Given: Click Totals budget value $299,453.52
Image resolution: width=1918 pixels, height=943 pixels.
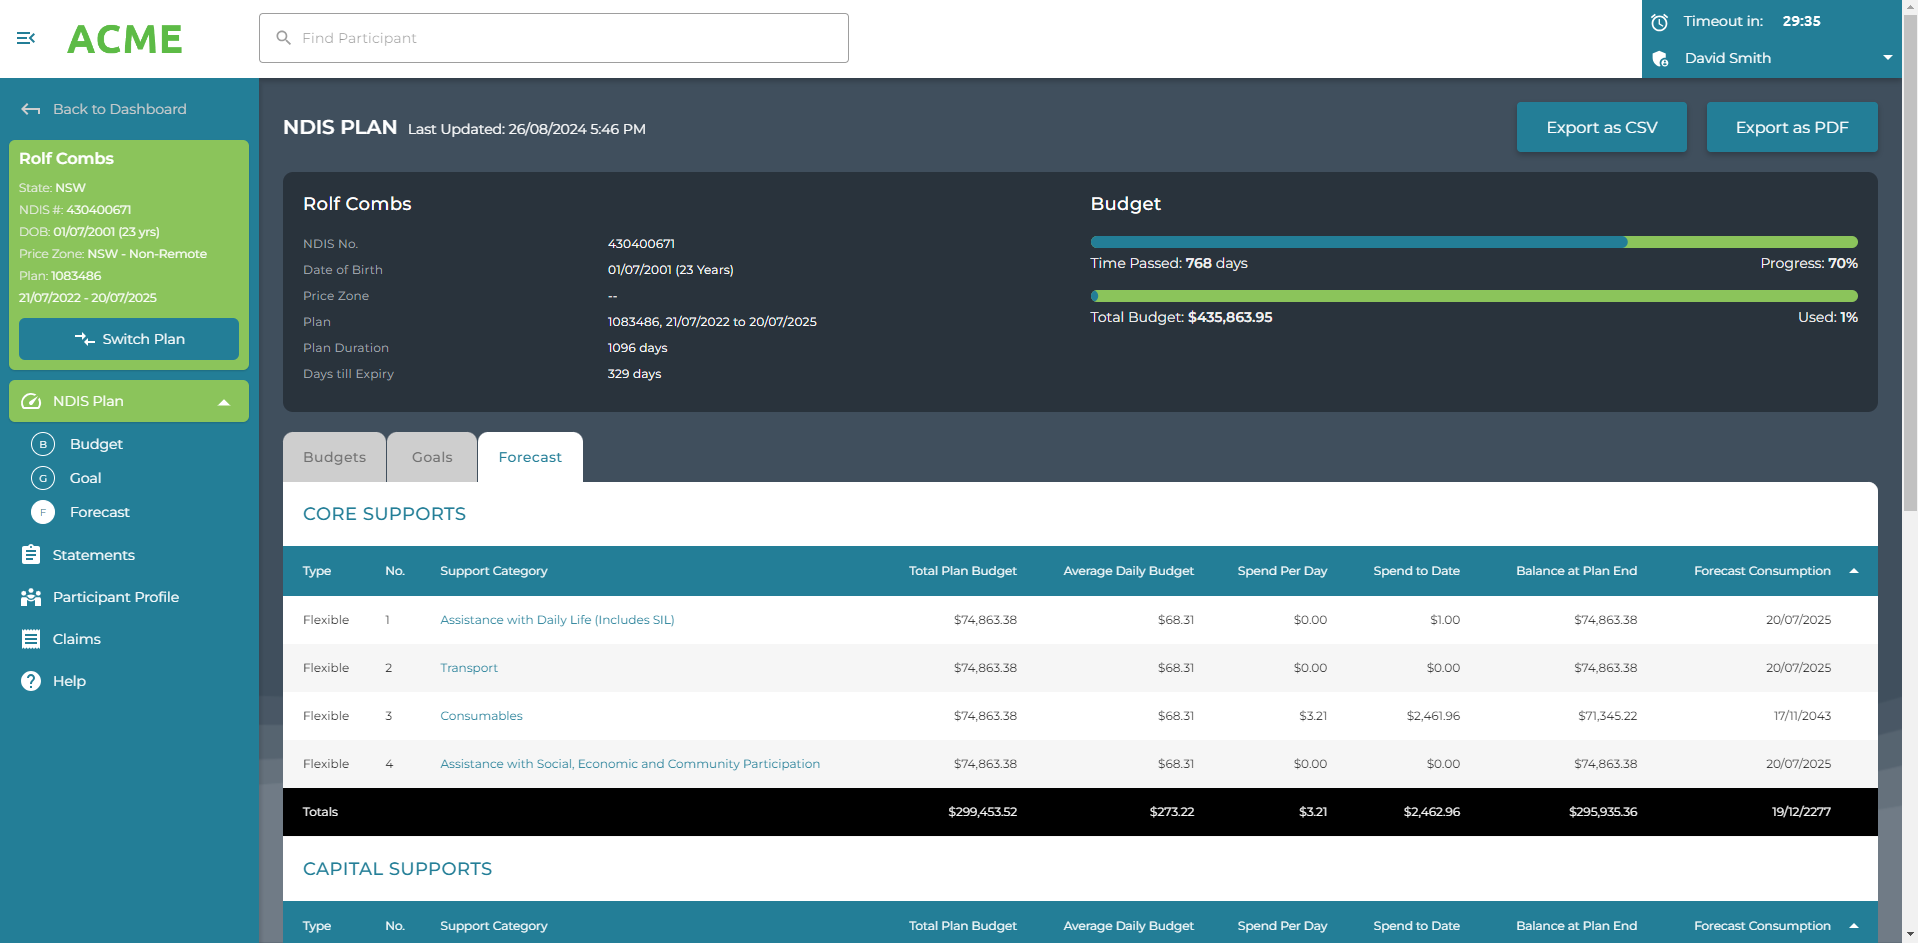Looking at the screenshot, I should pyautogui.click(x=982, y=812).
